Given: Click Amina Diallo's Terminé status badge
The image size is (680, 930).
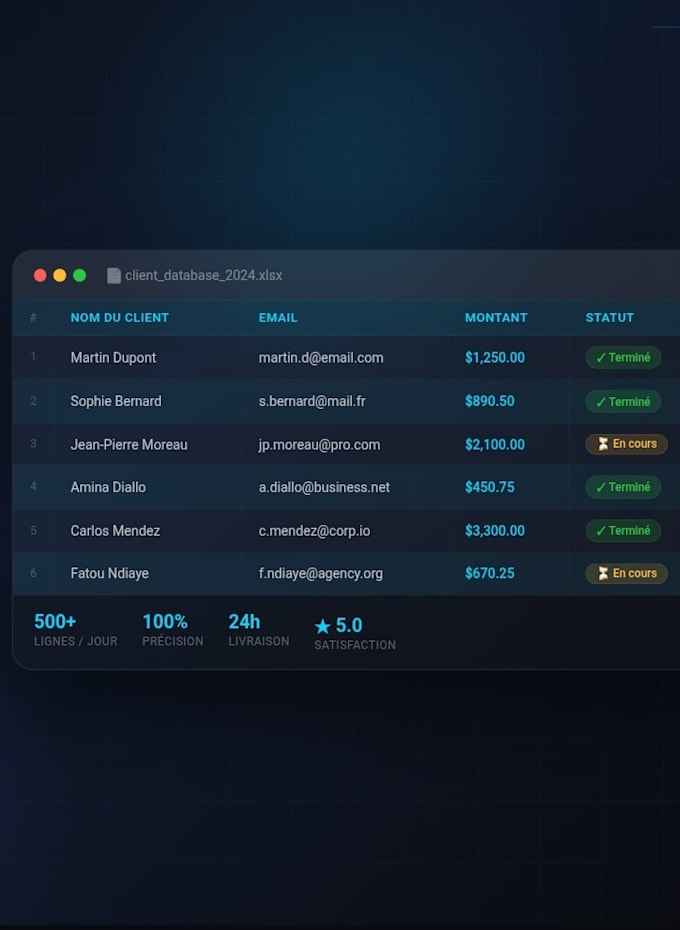Looking at the screenshot, I should coord(623,487).
